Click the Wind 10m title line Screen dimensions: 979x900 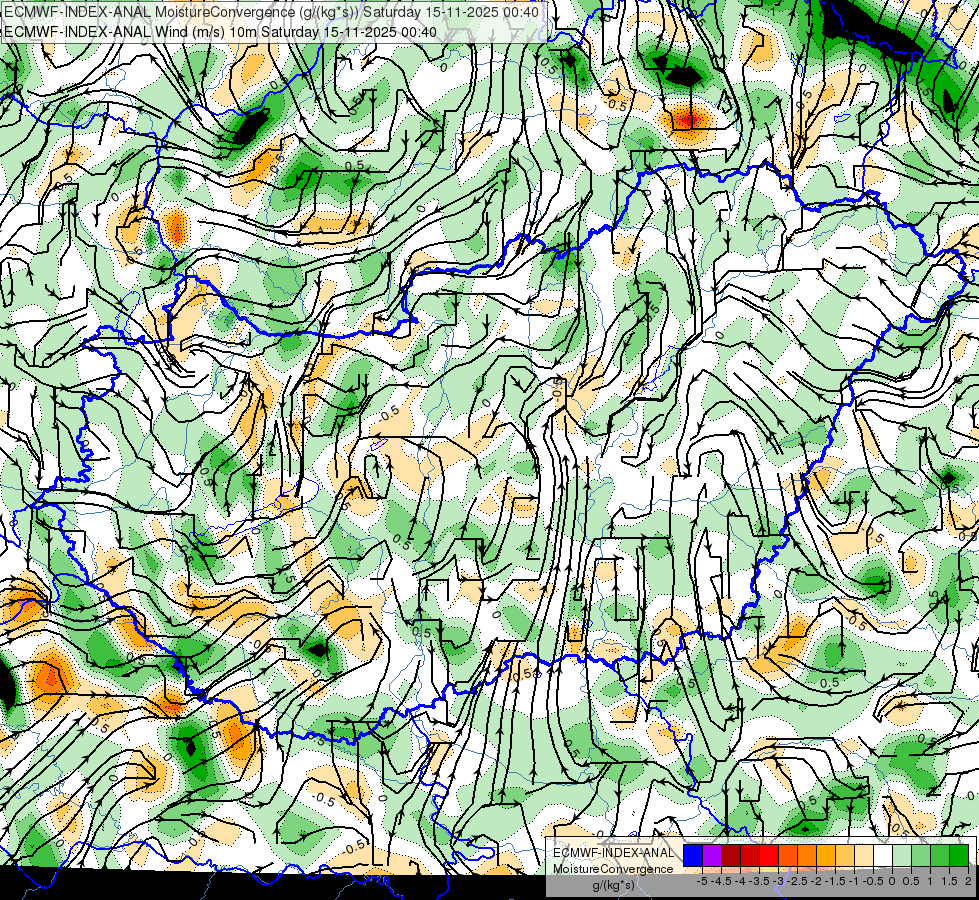(220, 31)
